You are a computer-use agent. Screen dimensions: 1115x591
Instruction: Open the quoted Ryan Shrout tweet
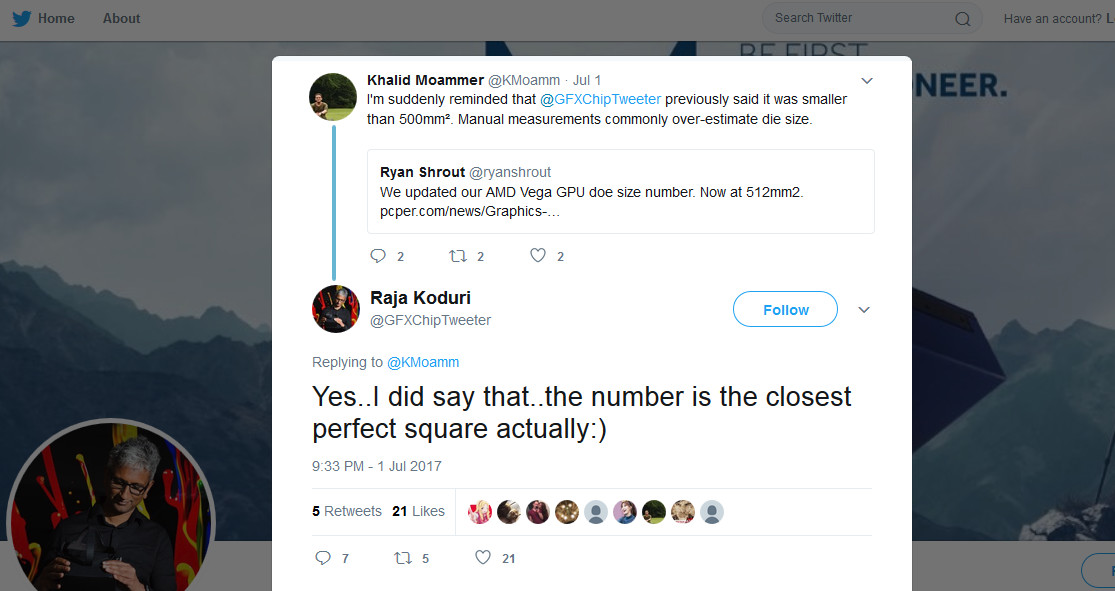620,191
